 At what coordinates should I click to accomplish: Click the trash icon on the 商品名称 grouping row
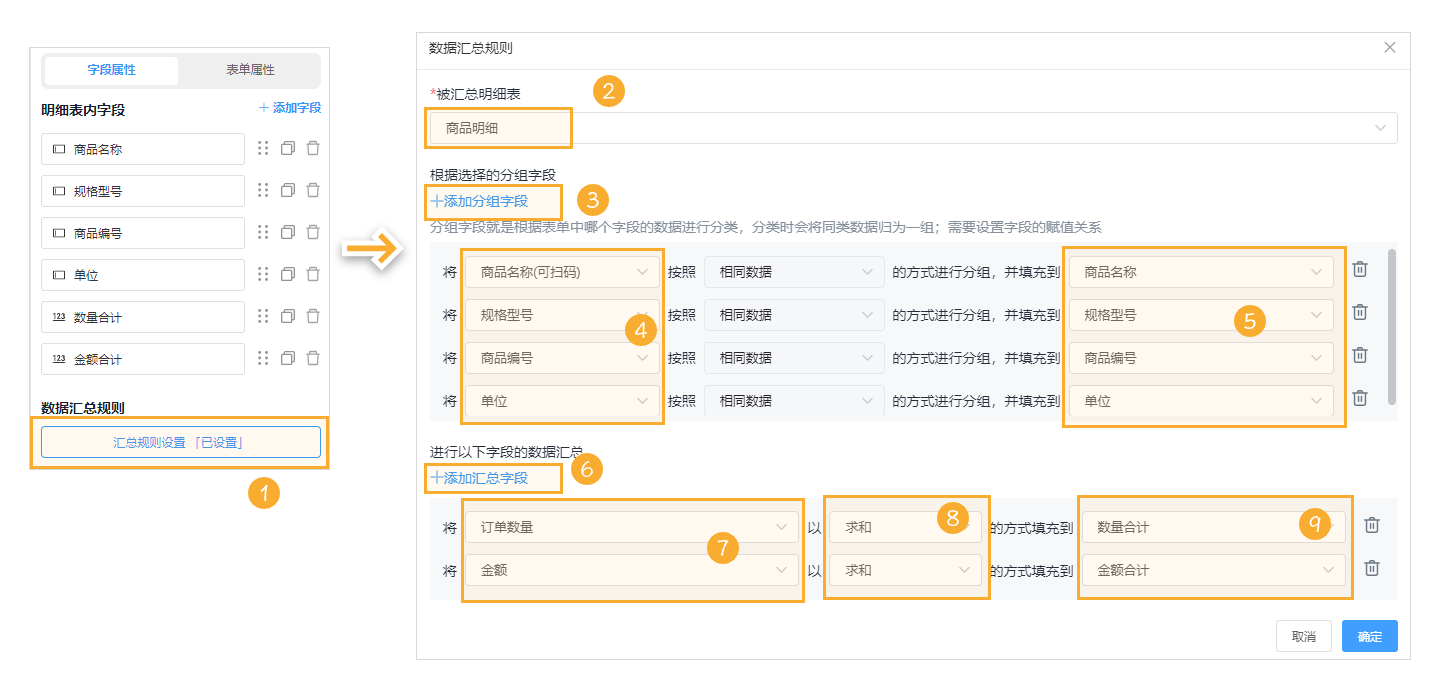point(1360,268)
